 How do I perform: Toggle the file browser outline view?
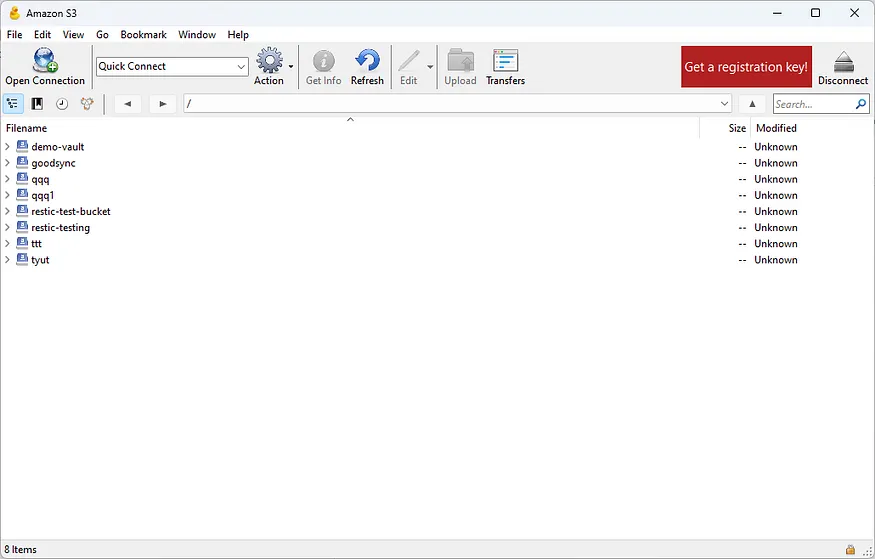[x=13, y=104]
